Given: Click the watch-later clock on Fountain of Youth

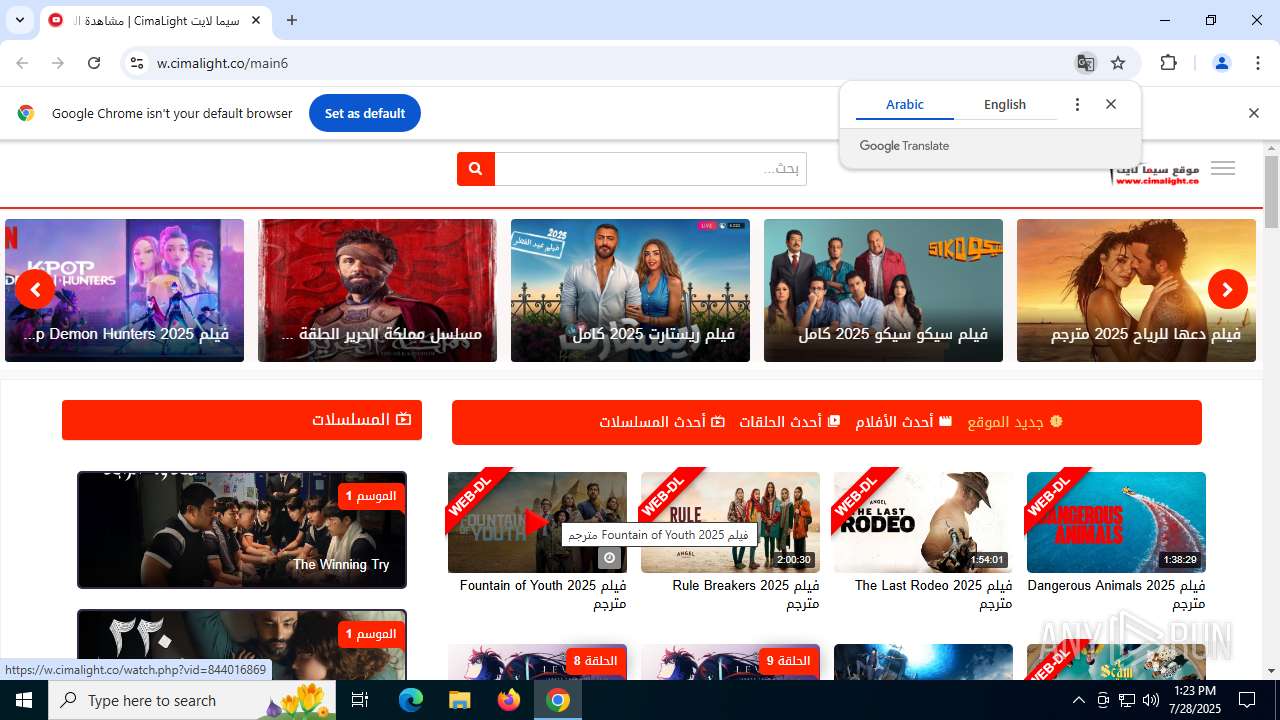Looking at the screenshot, I should [610, 558].
